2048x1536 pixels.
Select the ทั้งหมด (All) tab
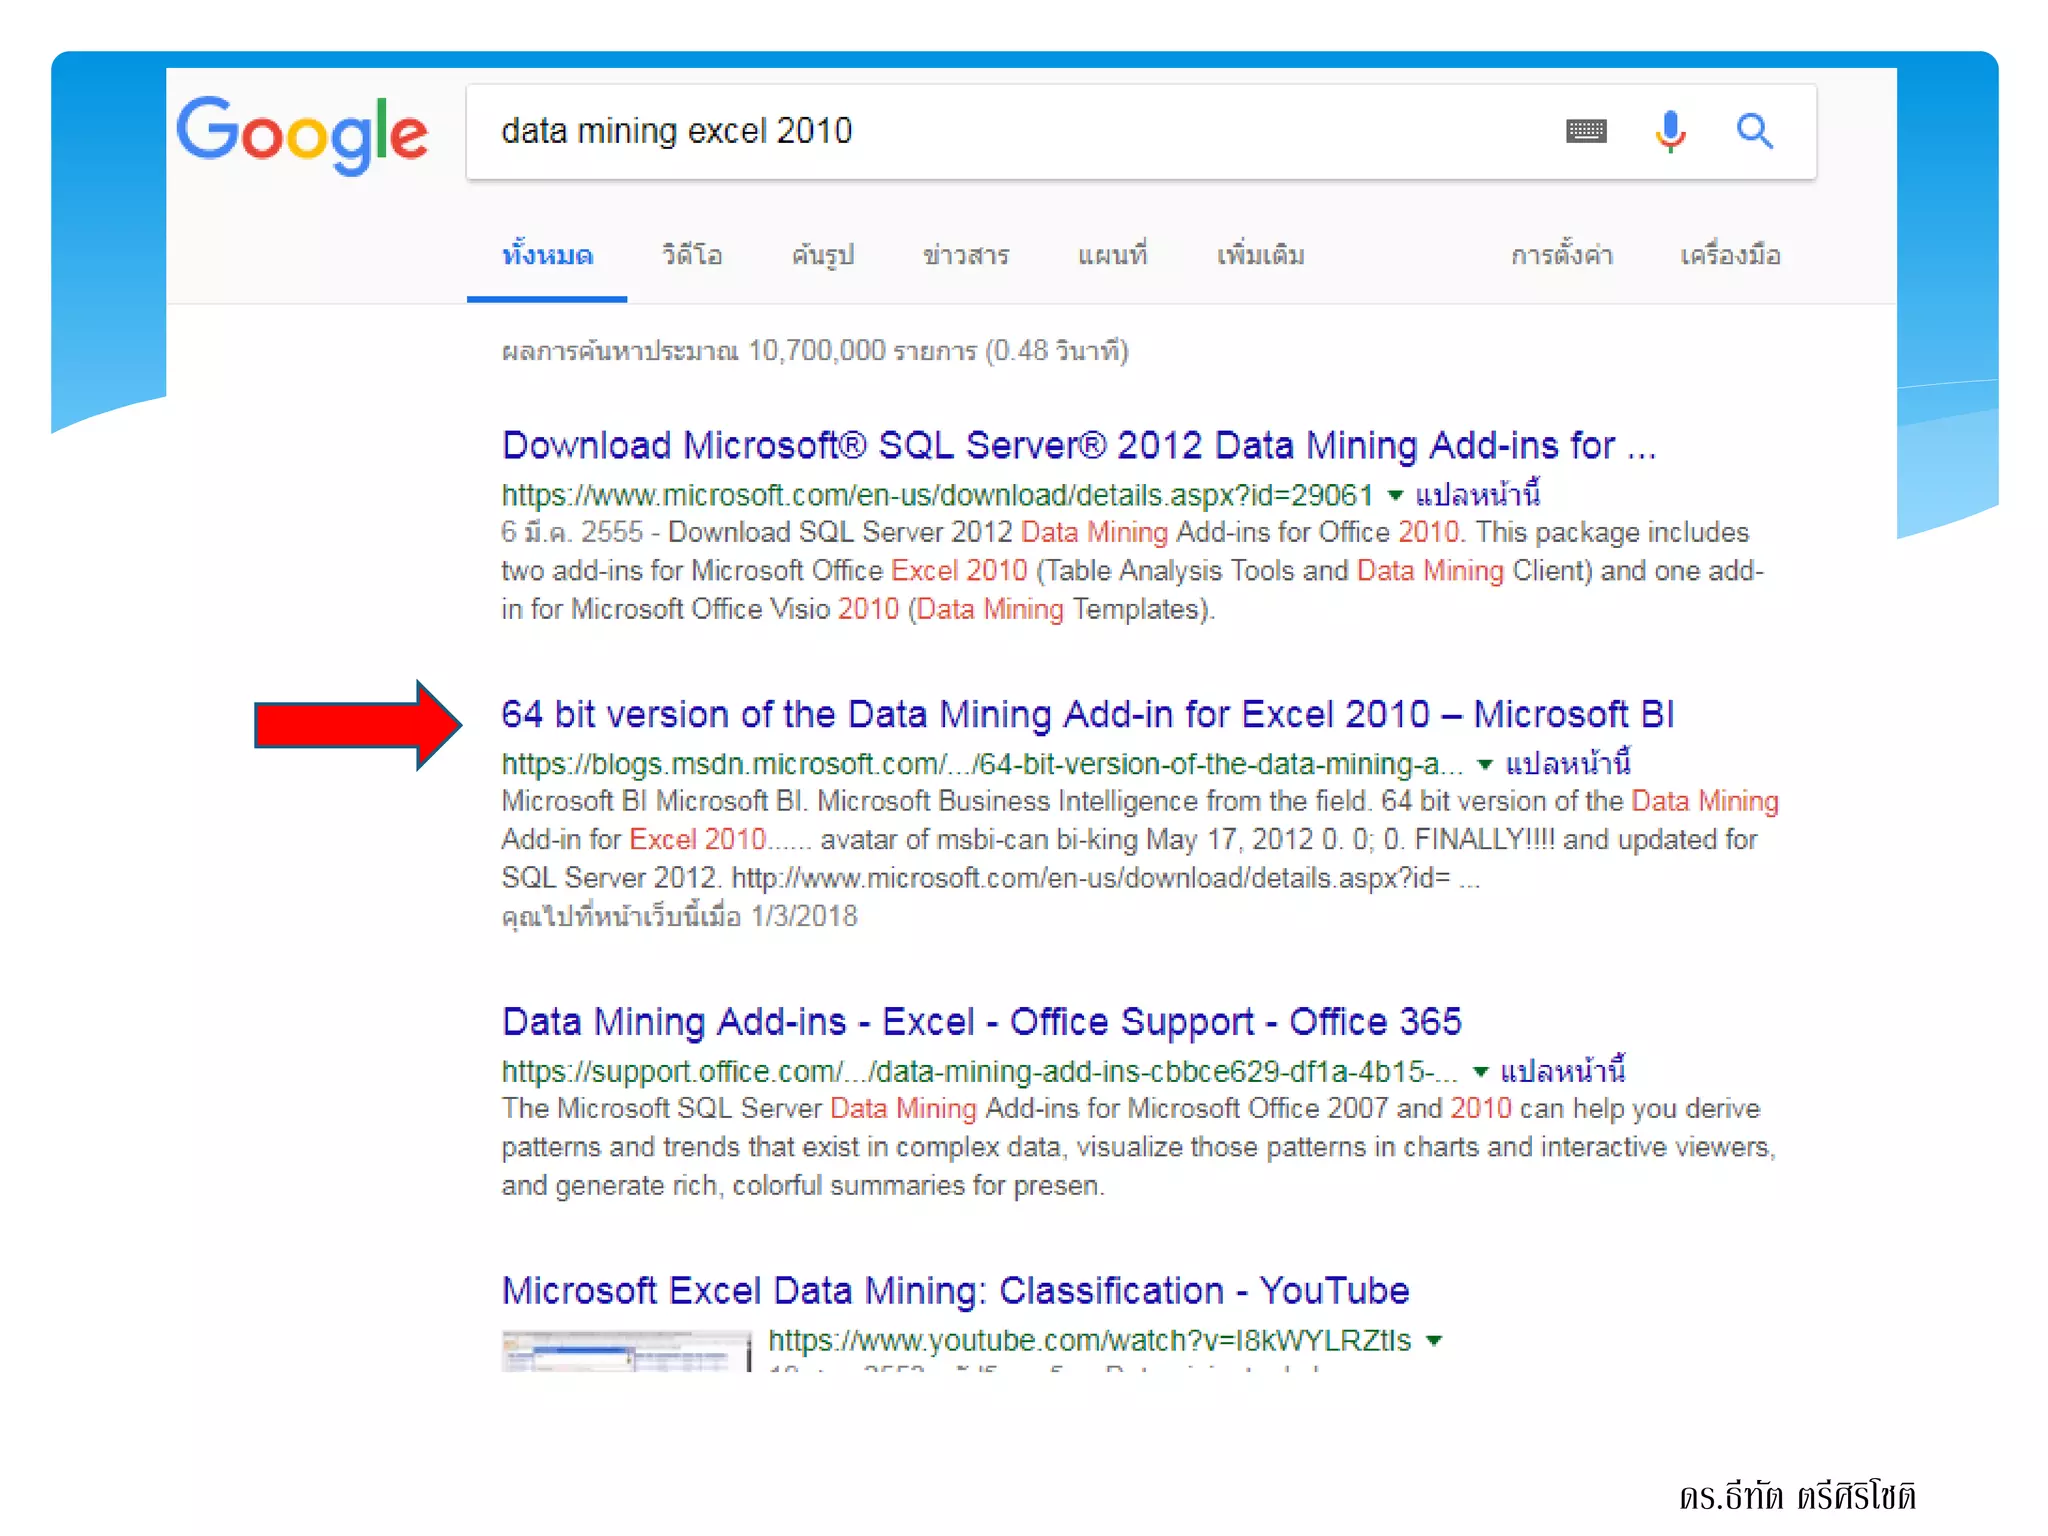pyautogui.click(x=547, y=256)
